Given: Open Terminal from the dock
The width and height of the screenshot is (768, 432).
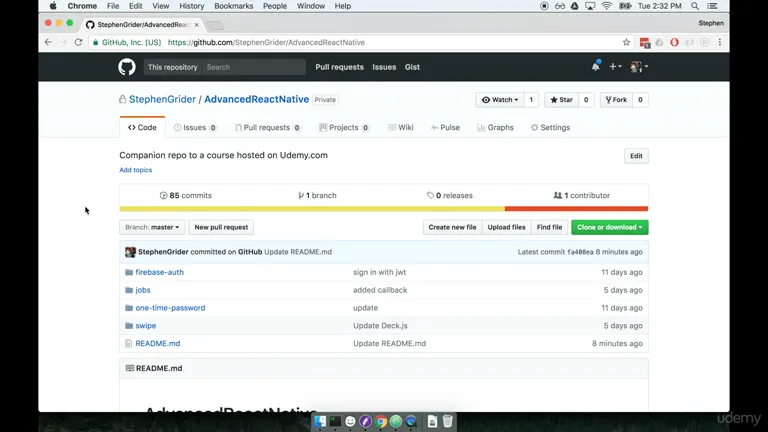Looking at the screenshot, I should pyautogui.click(x=335, y=421).
